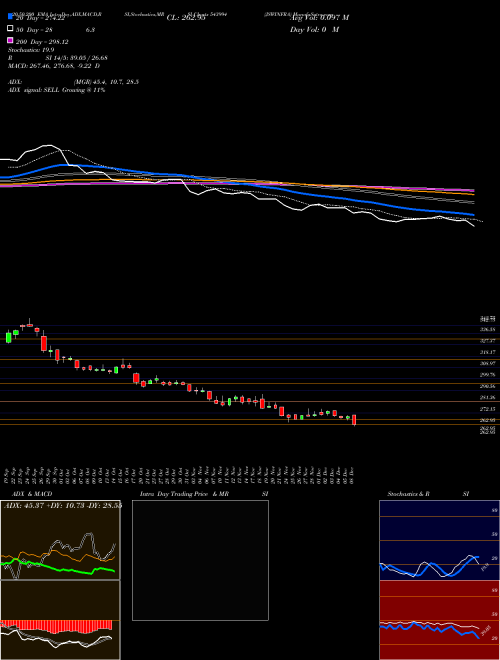Click "ADX: 45.37 +DY: 10.73 -DY: 28.55" header

click(62, 506)
